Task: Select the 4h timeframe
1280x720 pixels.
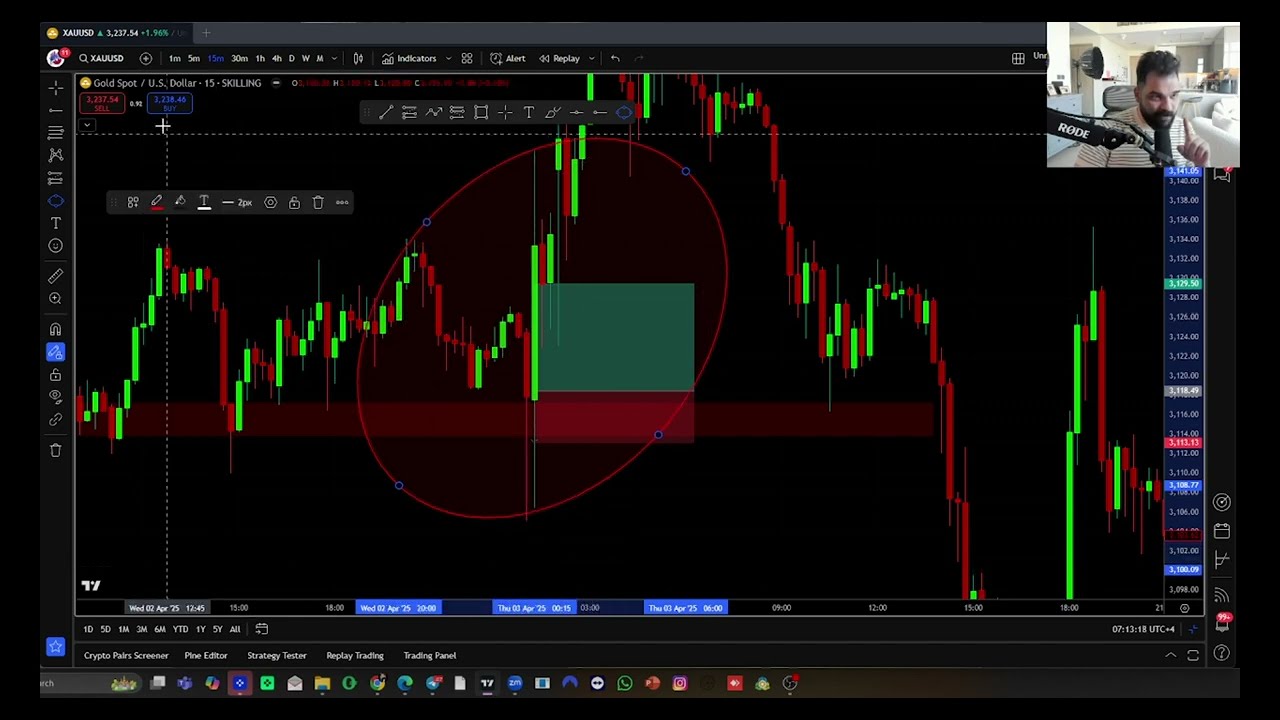Action: coord(277,58)
